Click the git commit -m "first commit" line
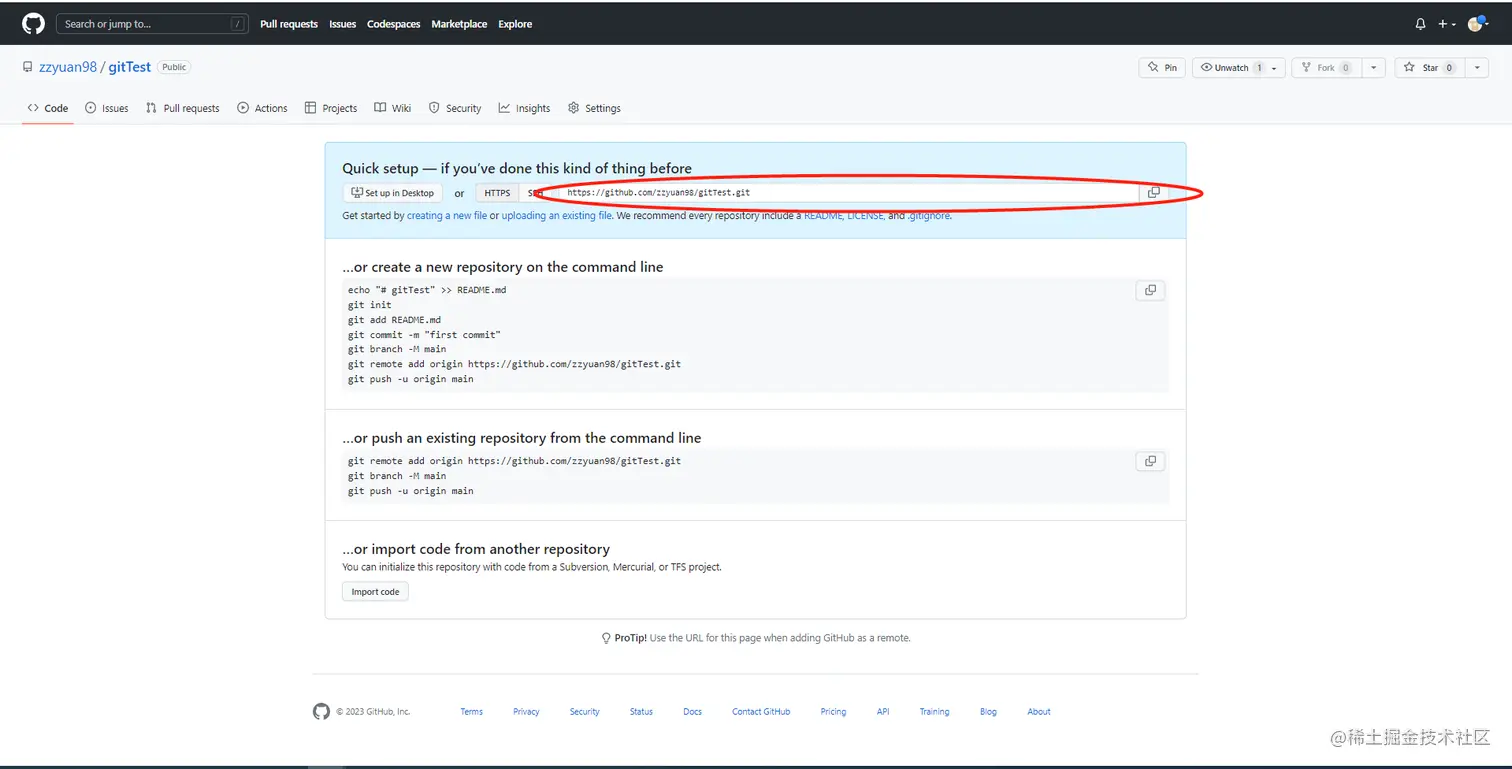The width and height of the screenshot is (1512, 769). tap(424, 335)
